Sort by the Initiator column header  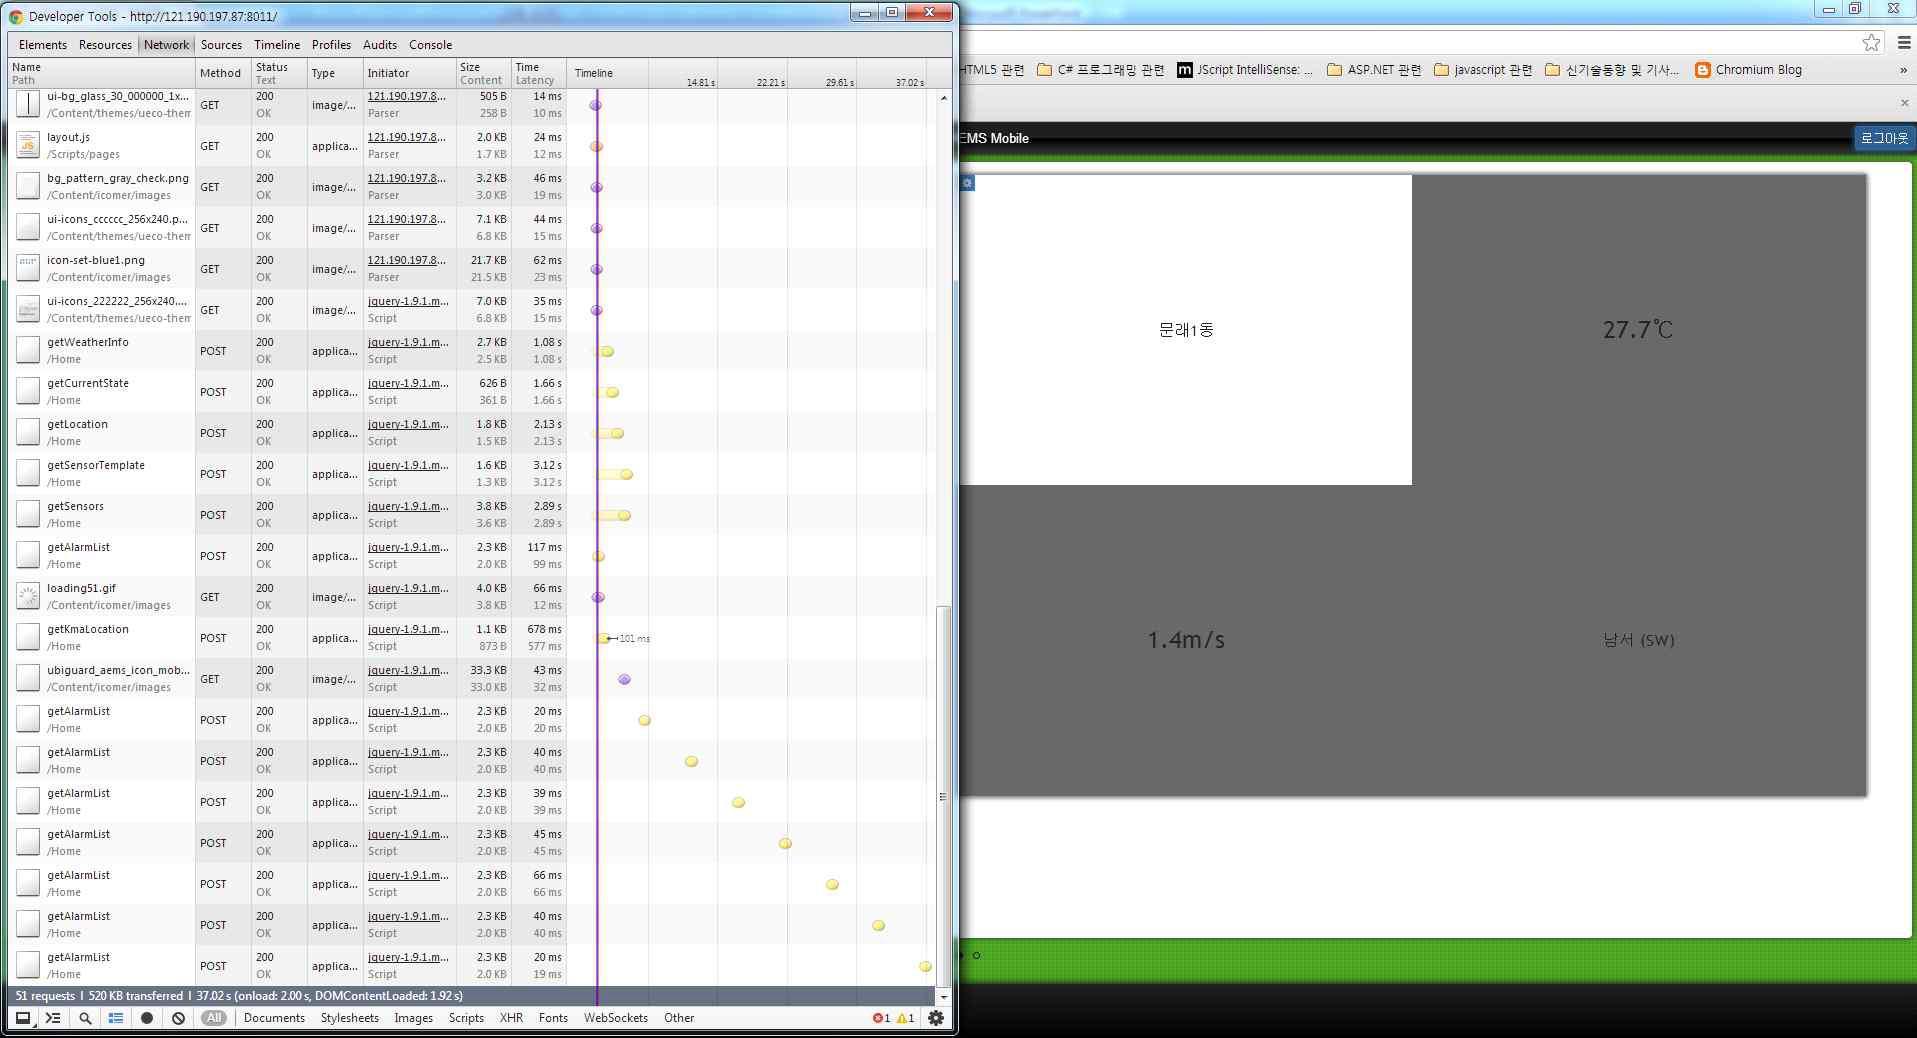coord(409,73)
